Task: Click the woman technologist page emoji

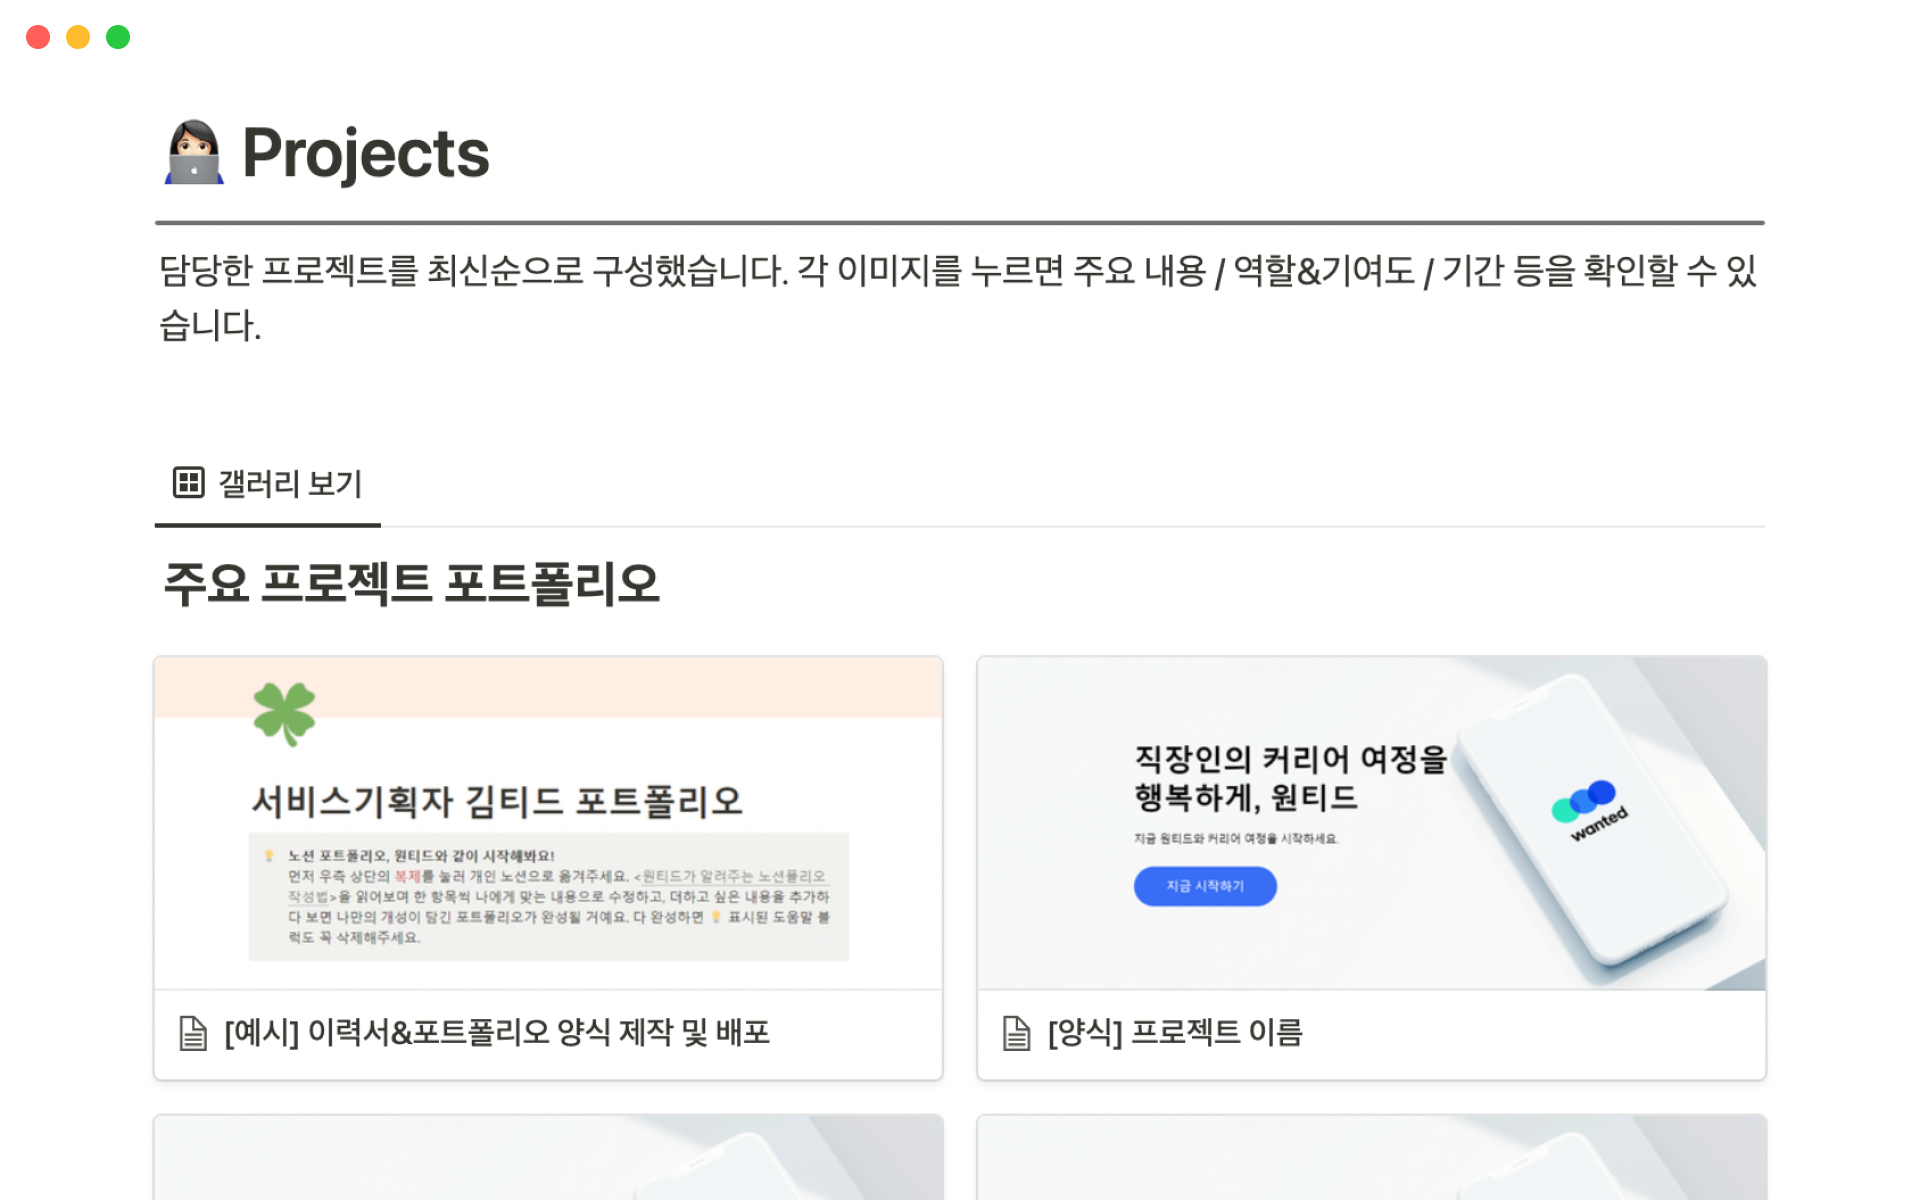Action: [x=194, y=153]
